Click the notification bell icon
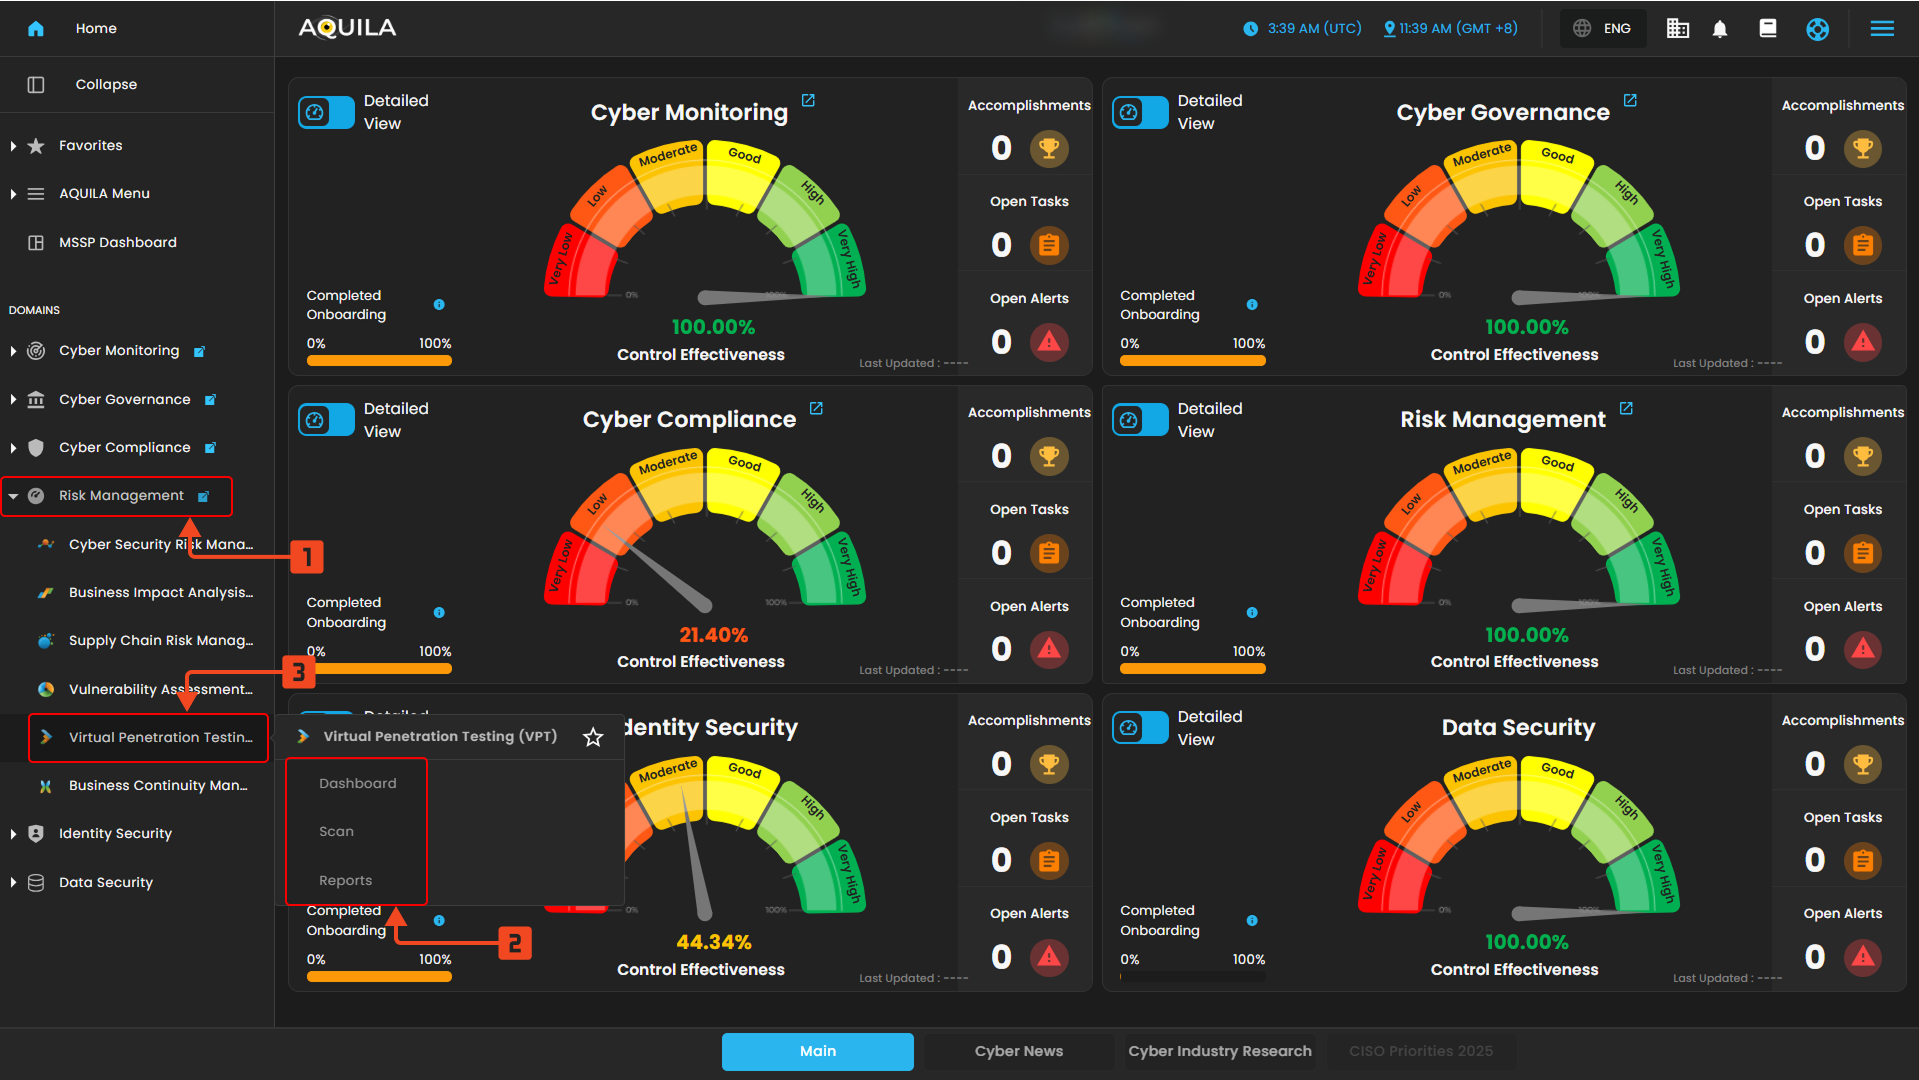1919x1080 pixels. (1720, 29)
